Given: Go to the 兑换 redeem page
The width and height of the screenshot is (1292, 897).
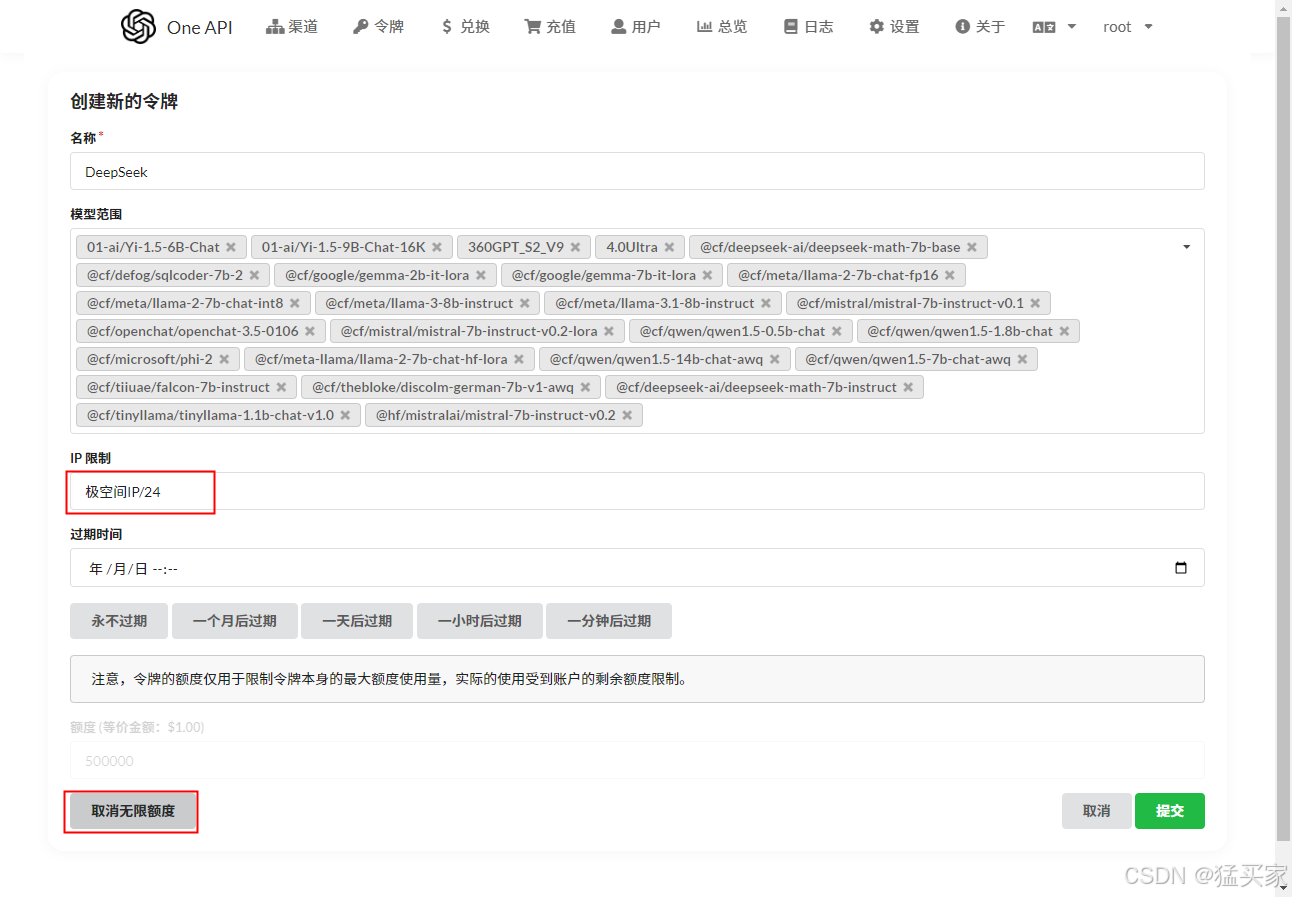Looking at the screenshot, I should point(465,27).
